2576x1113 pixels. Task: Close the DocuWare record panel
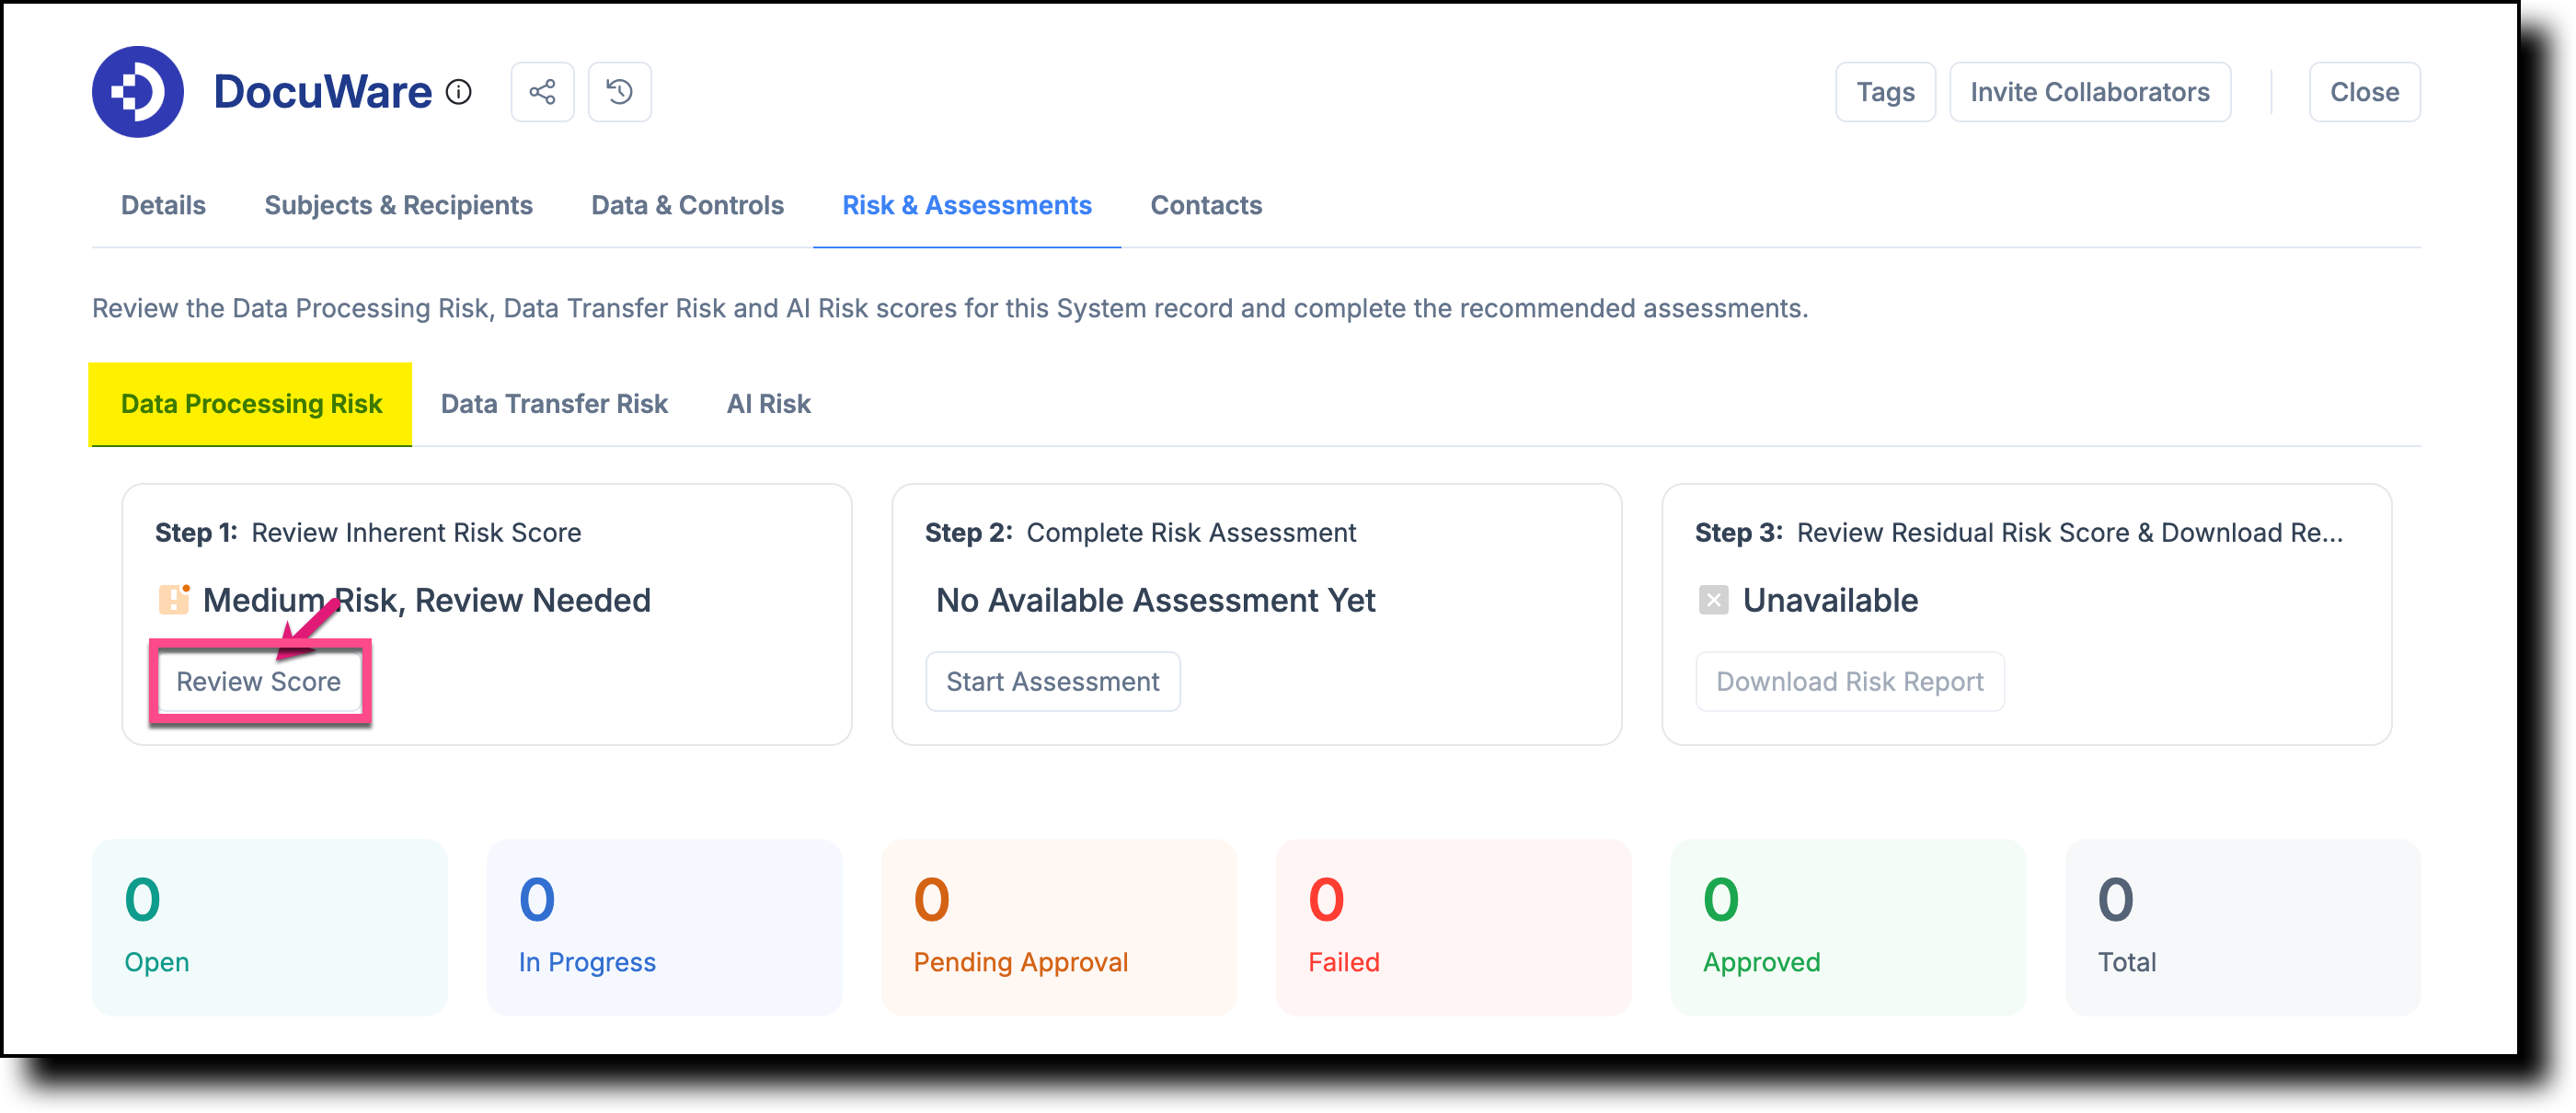[x=2364, y=92]
